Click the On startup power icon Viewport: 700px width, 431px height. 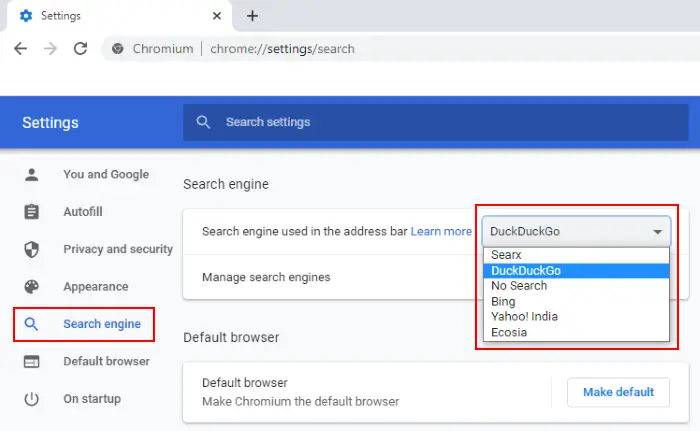[31, 399]
